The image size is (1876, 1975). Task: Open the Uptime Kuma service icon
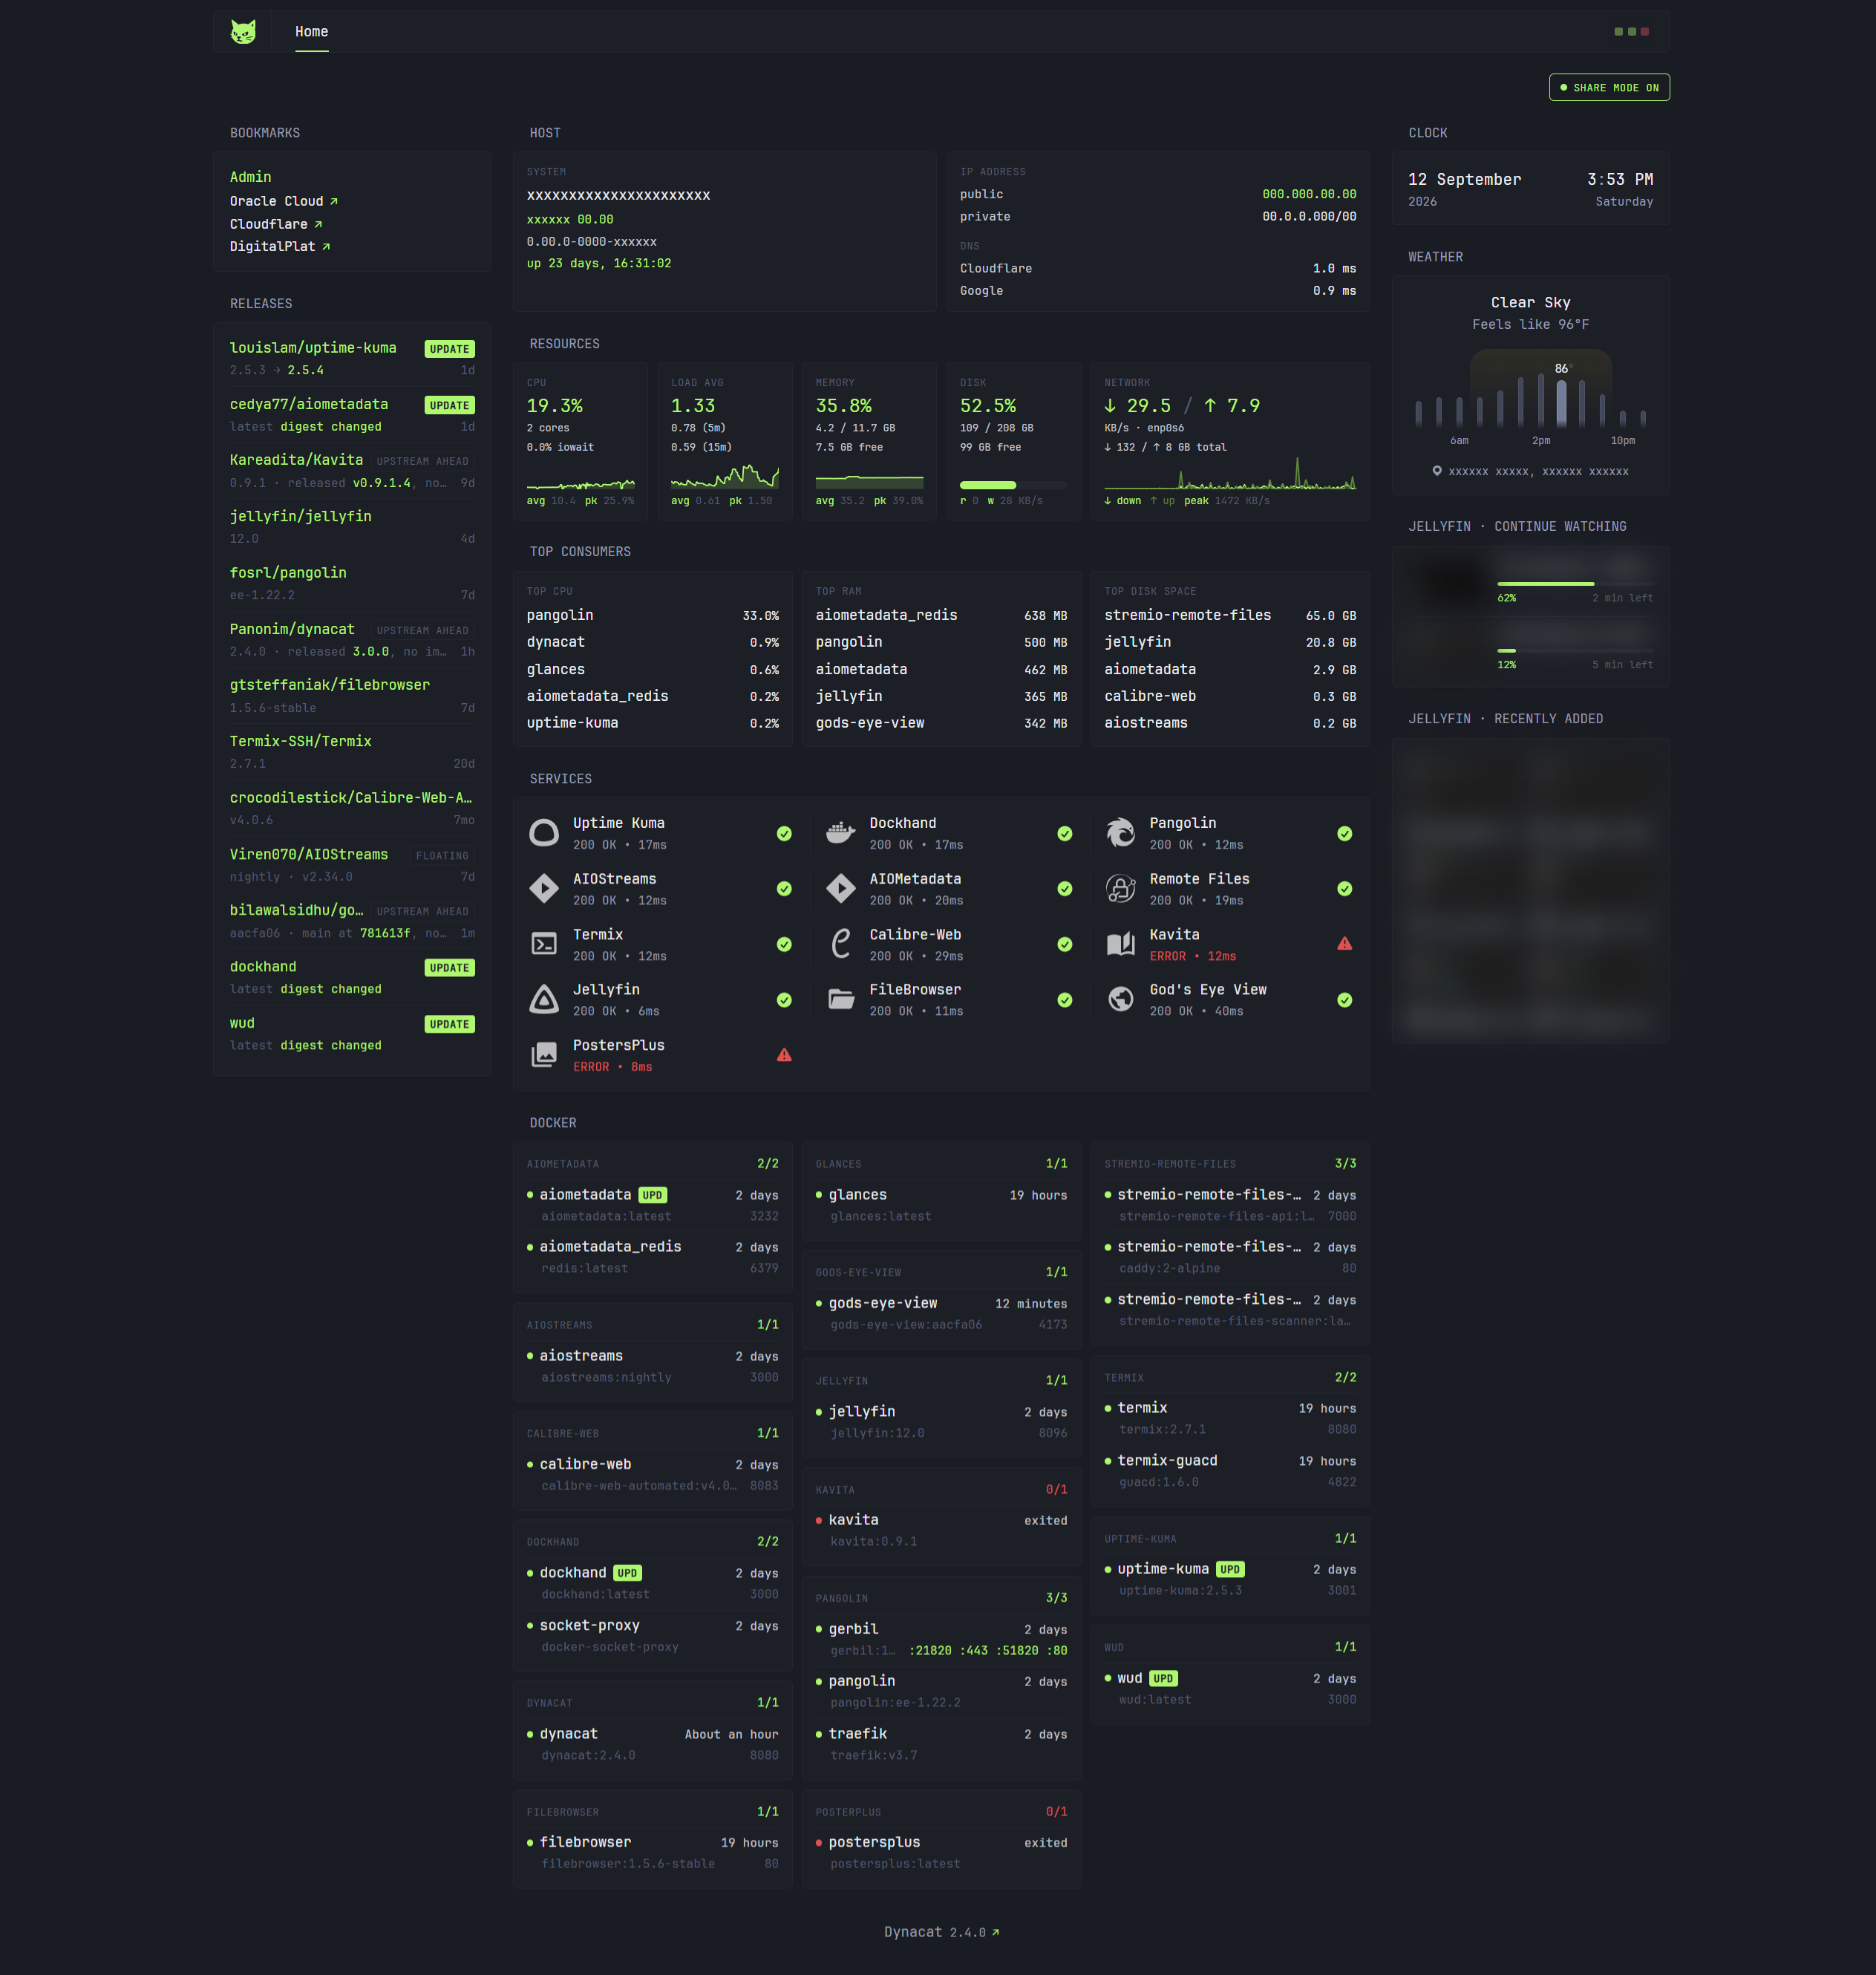pyautogui.click(x=544, y=833)
